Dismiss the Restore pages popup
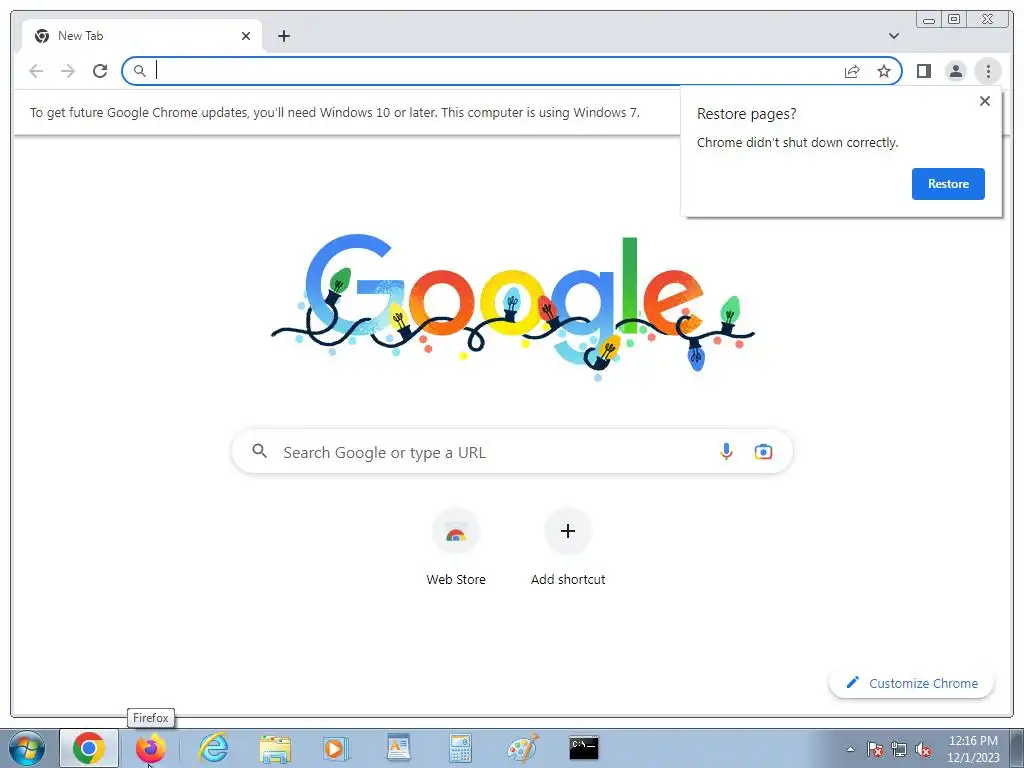 (x=985, y=101)
